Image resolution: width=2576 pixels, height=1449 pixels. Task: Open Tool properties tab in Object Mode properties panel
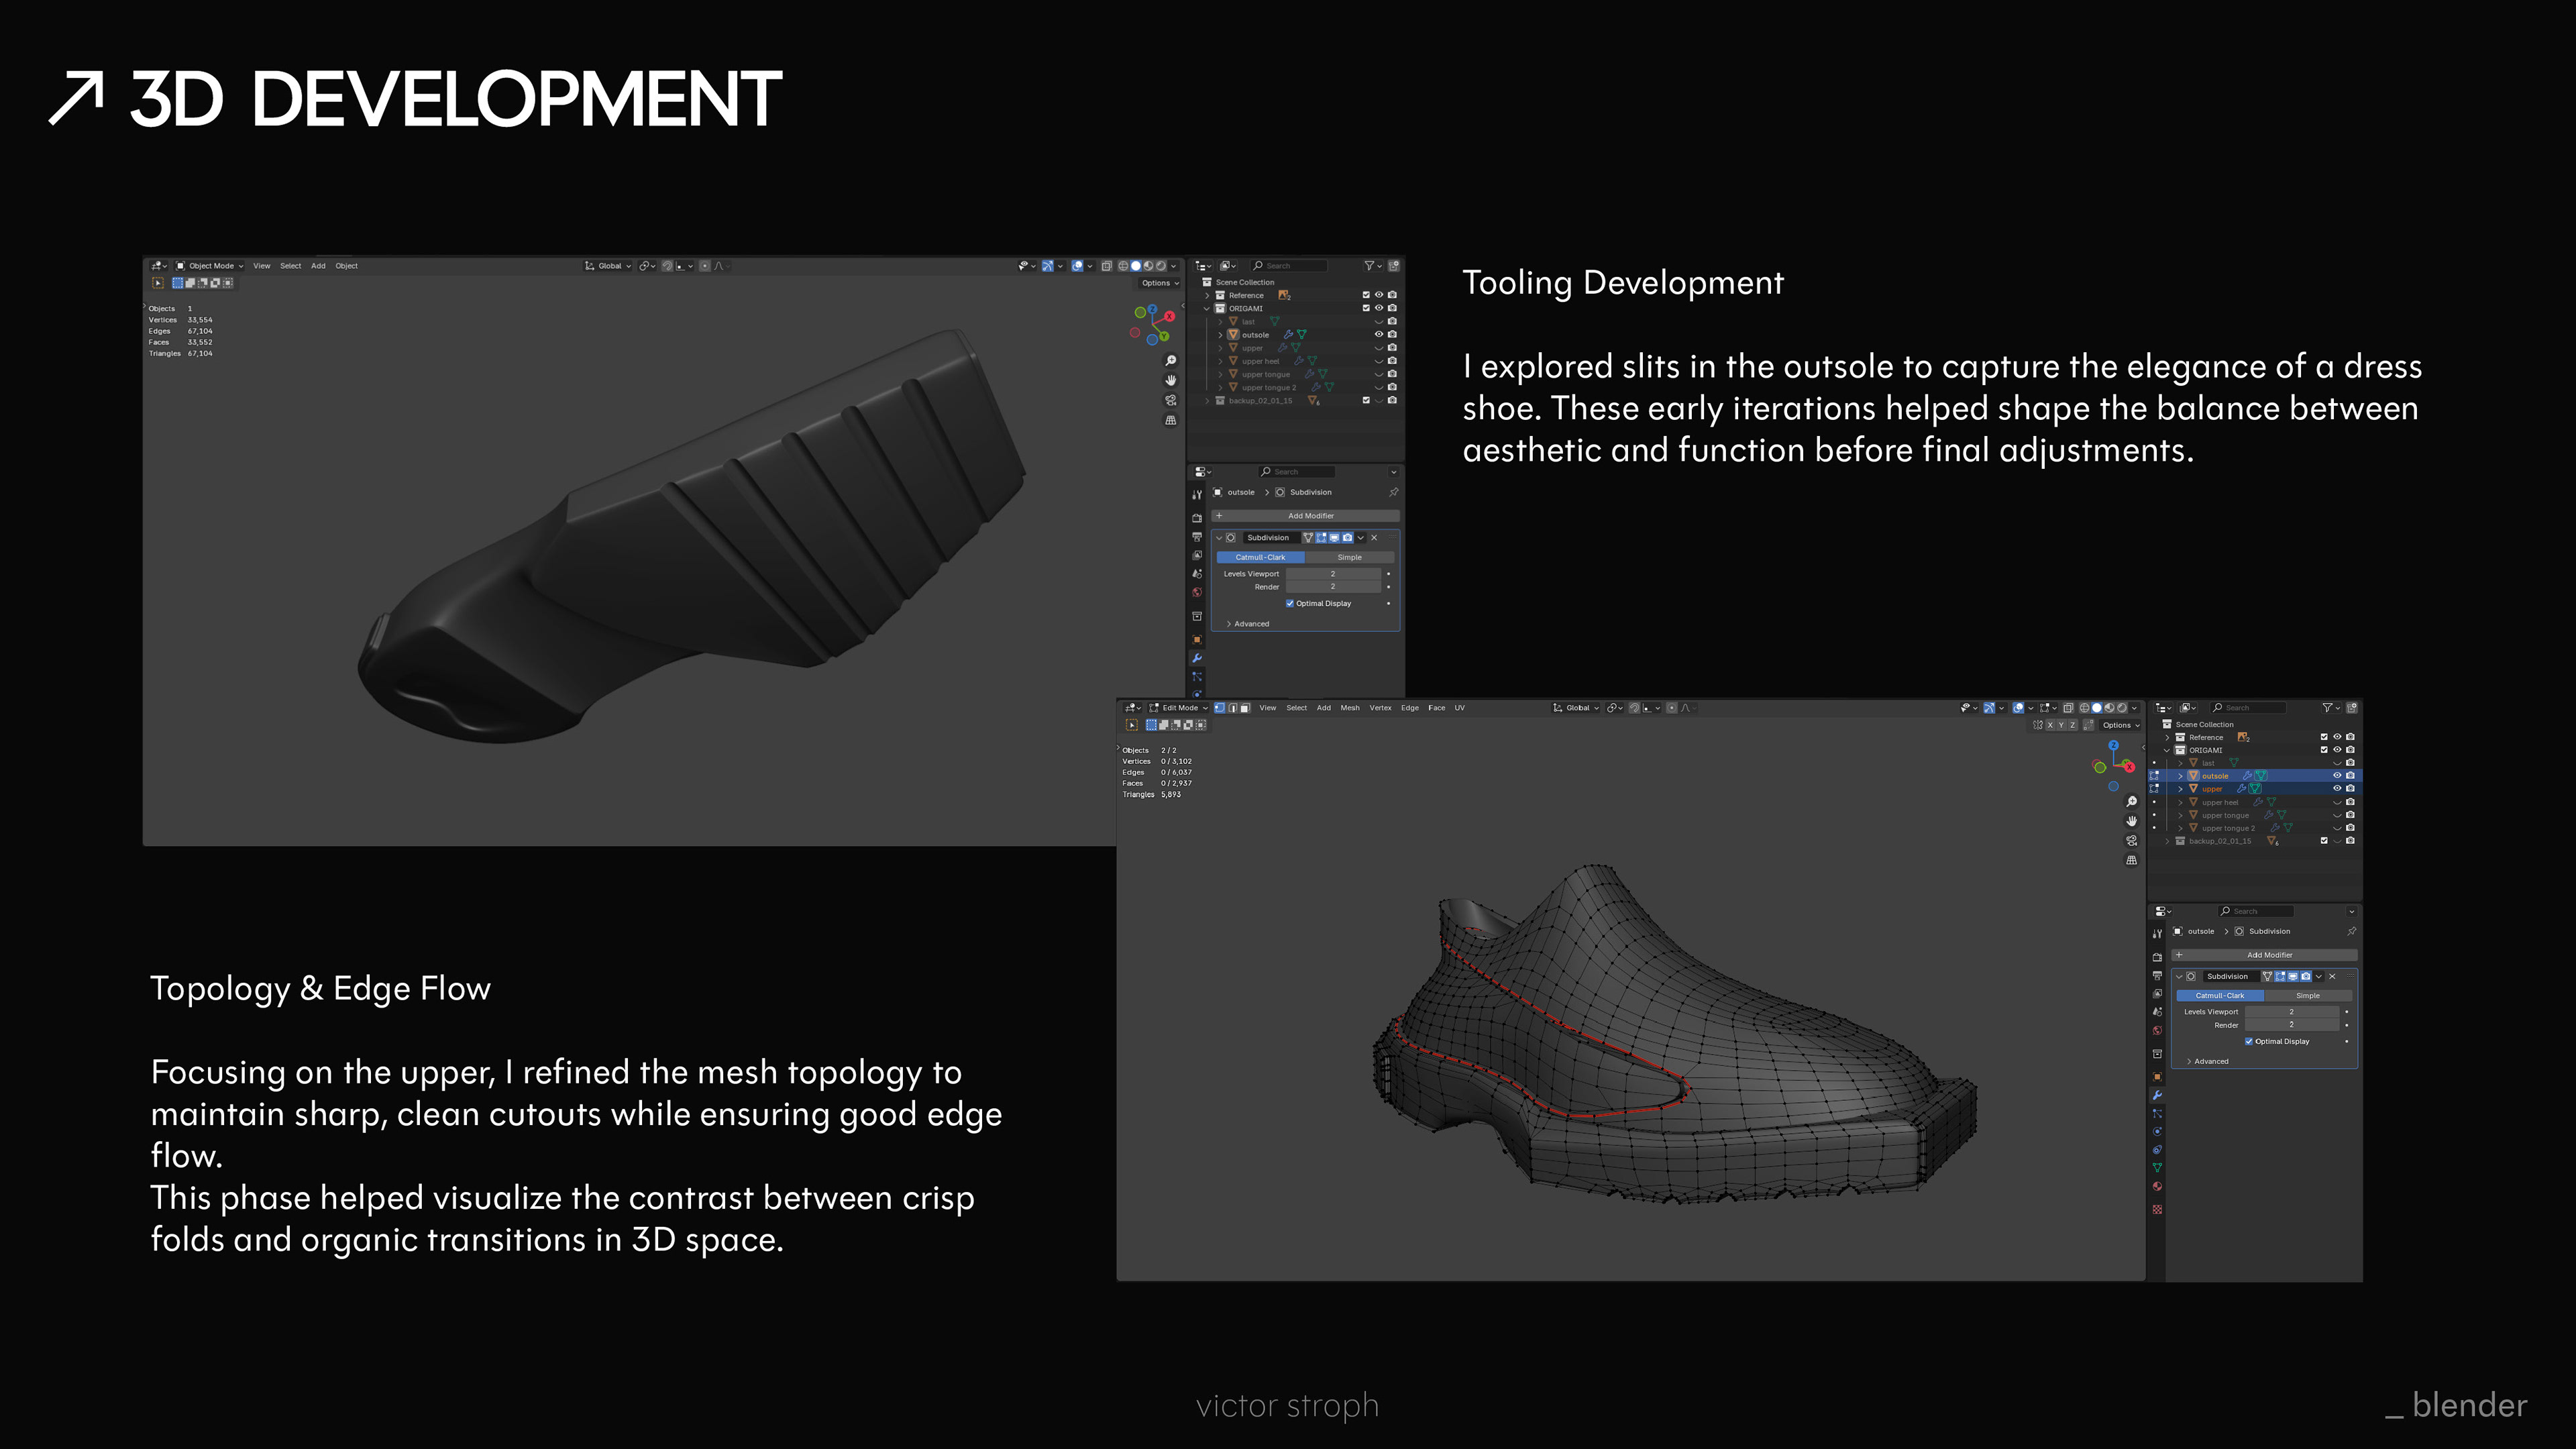[1197, 495]
